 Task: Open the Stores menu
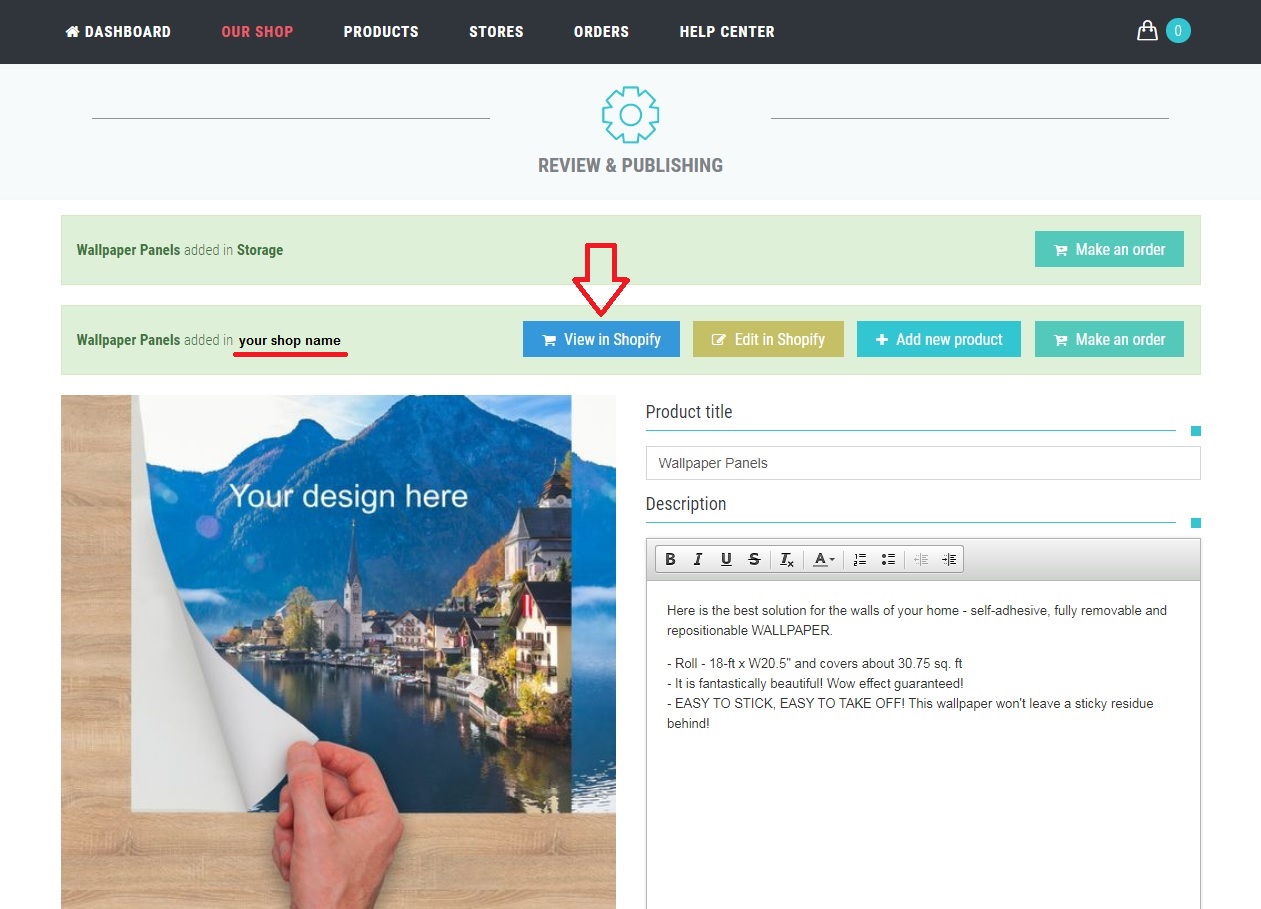[496, 32]
